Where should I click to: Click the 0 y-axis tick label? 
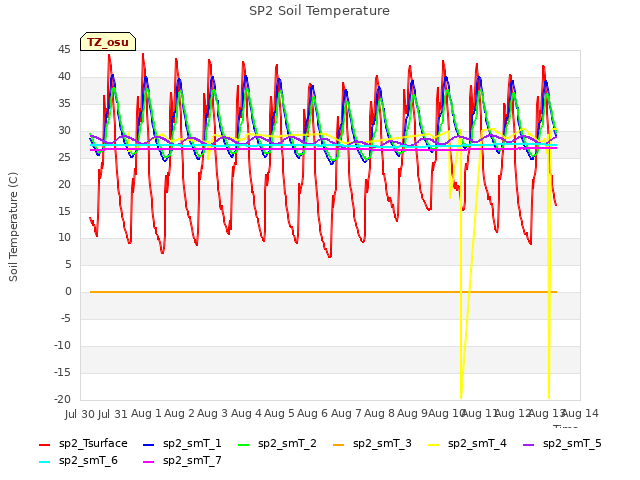point(68,292)
